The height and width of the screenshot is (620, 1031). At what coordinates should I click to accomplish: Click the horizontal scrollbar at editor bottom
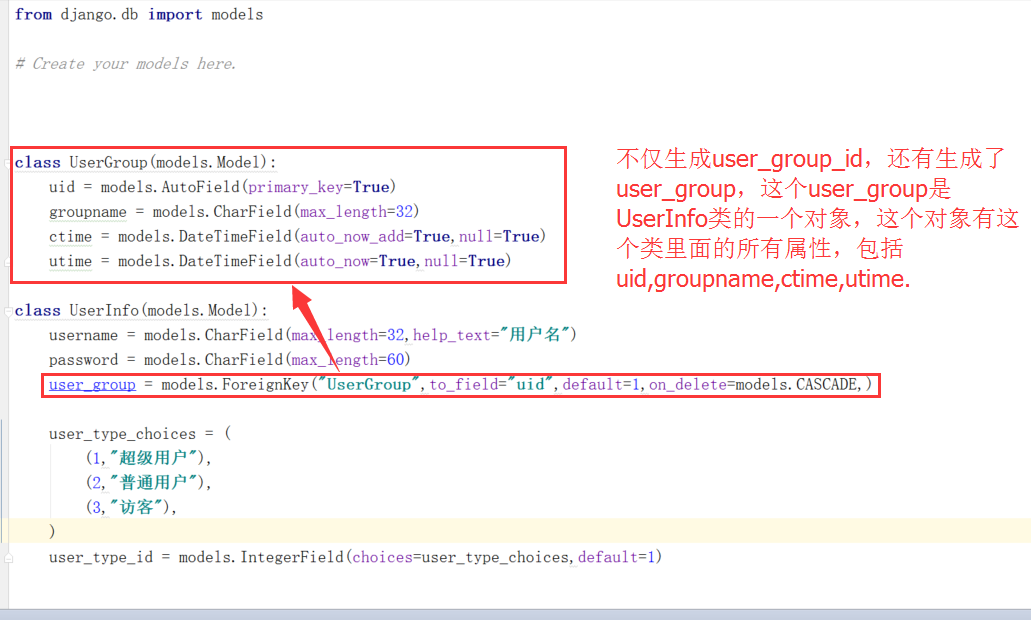coord(515,613)
